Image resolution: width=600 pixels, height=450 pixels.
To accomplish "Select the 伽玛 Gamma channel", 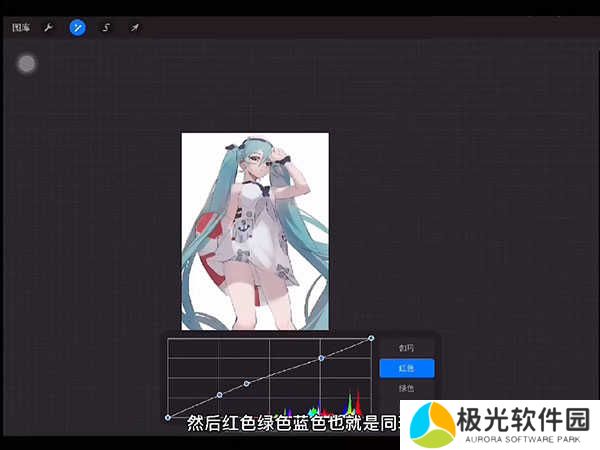I will click(406, 348).
